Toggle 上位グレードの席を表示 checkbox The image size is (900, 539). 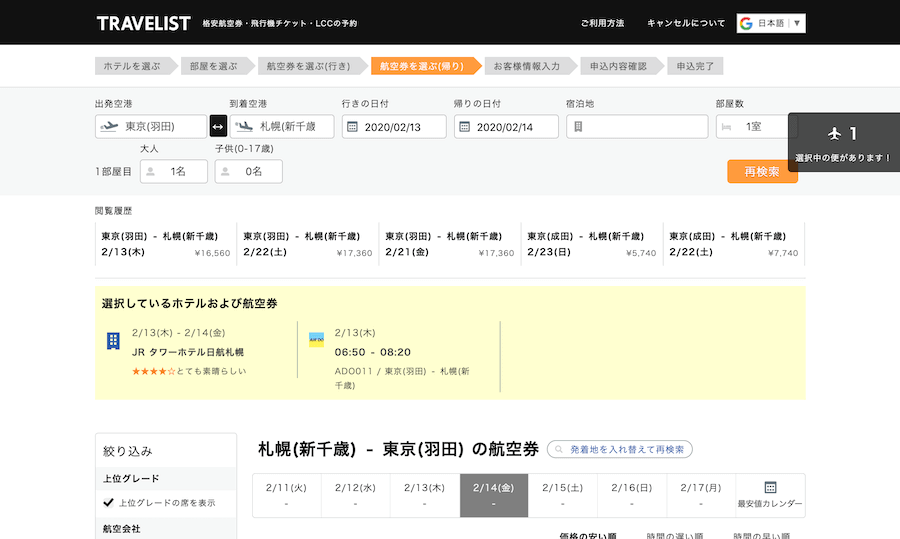[x=108, y=503]
